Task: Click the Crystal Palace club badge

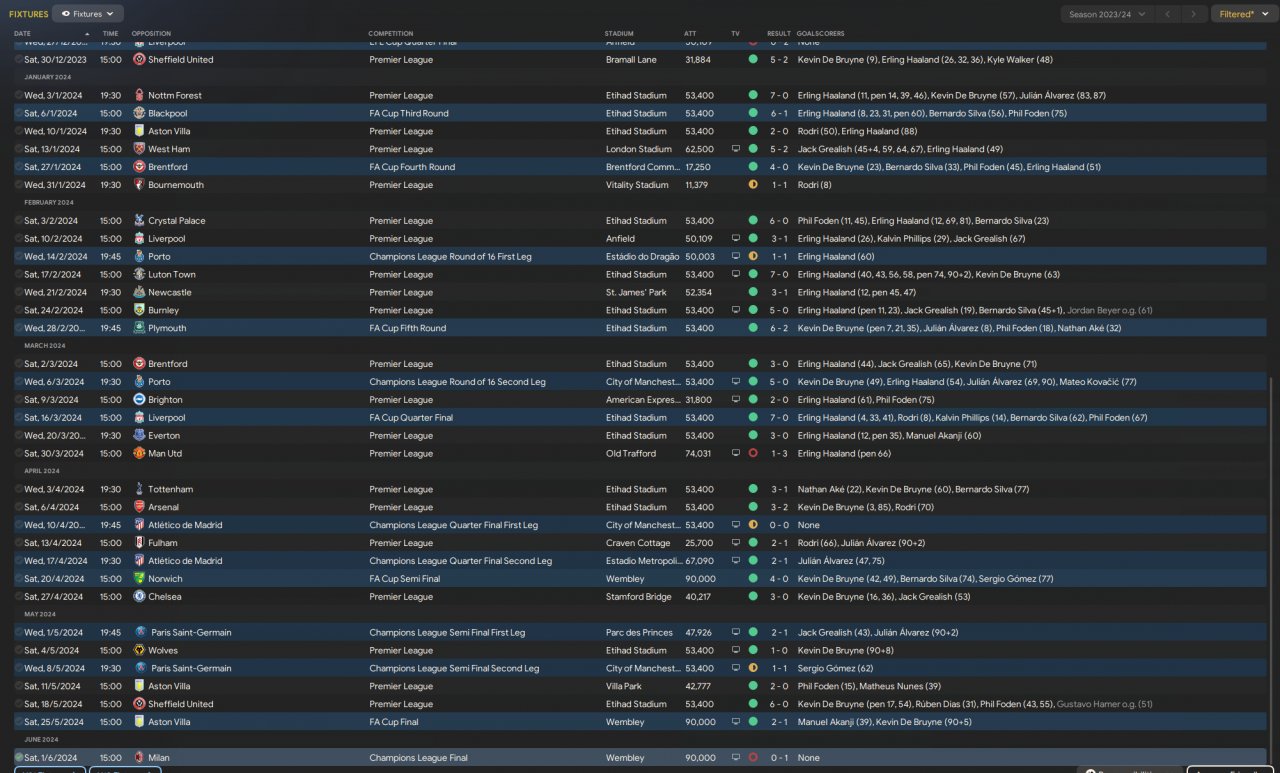Action: 139,221
